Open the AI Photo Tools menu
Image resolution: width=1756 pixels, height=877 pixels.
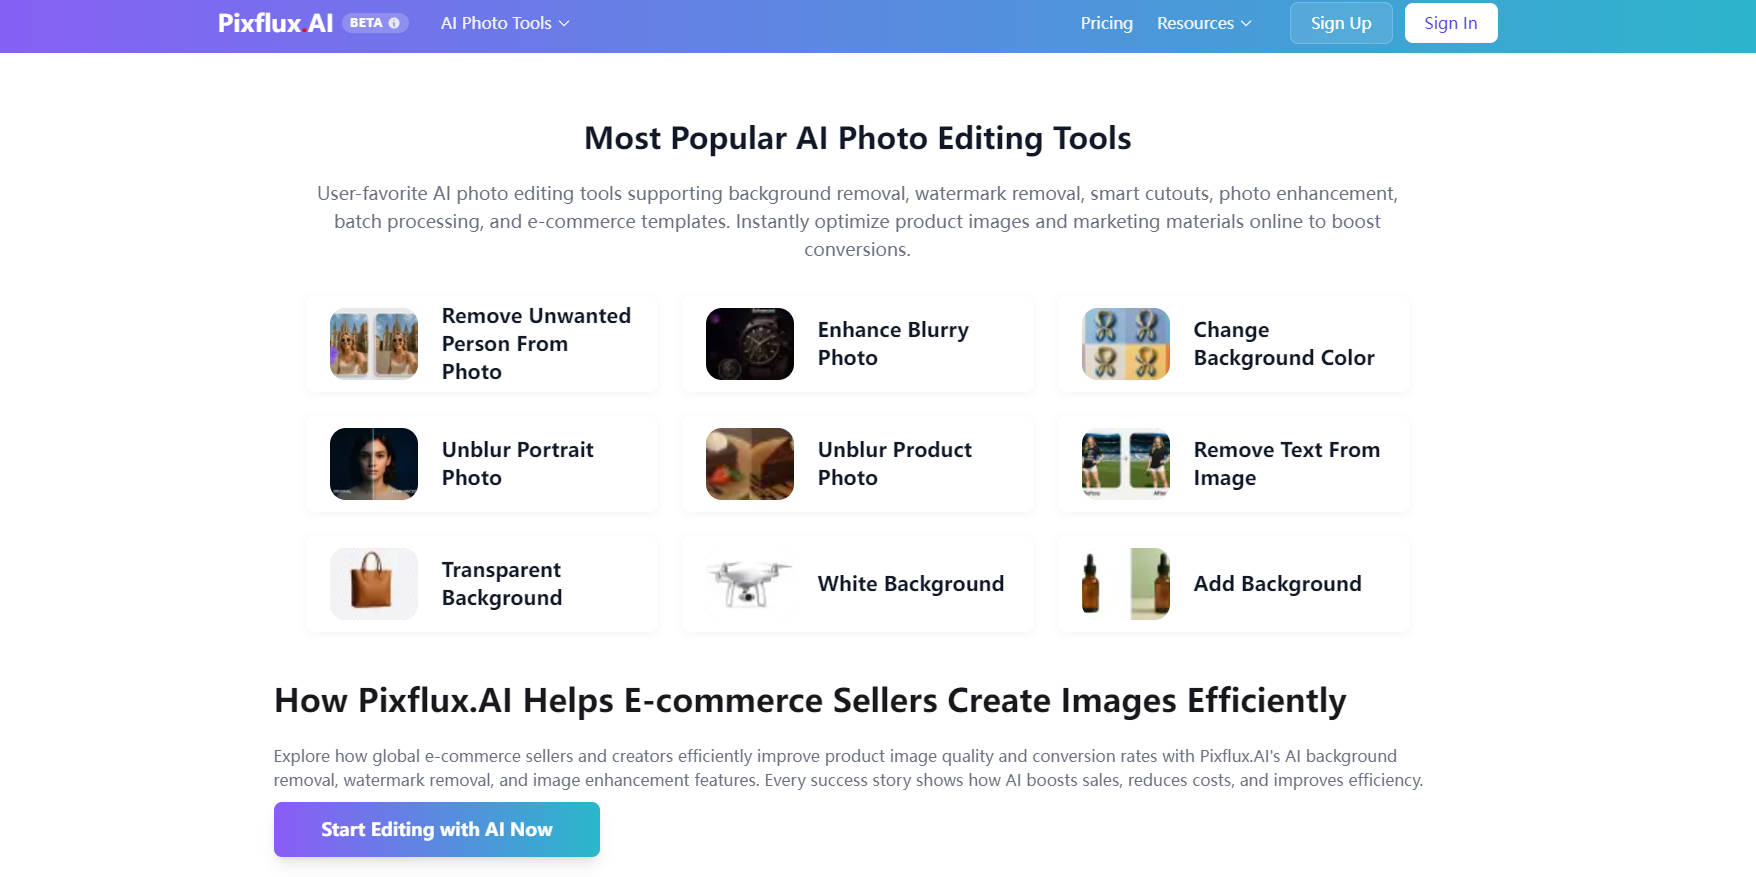(505, 23)
